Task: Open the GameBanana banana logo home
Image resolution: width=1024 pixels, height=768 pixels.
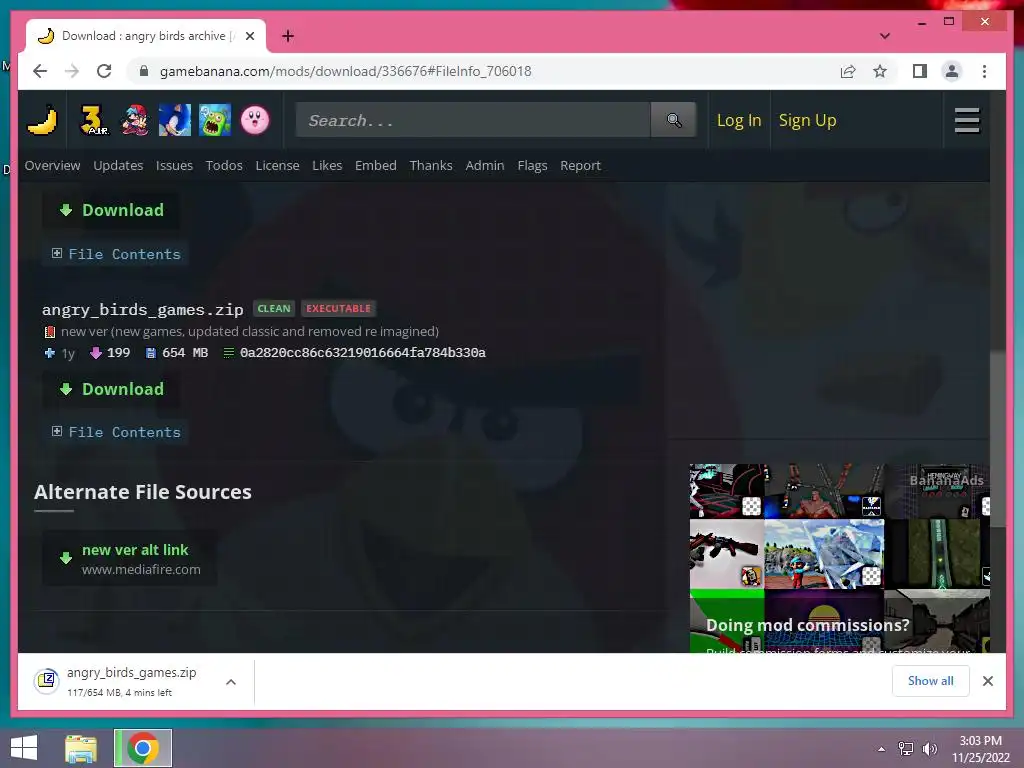Action: (42, 120)
